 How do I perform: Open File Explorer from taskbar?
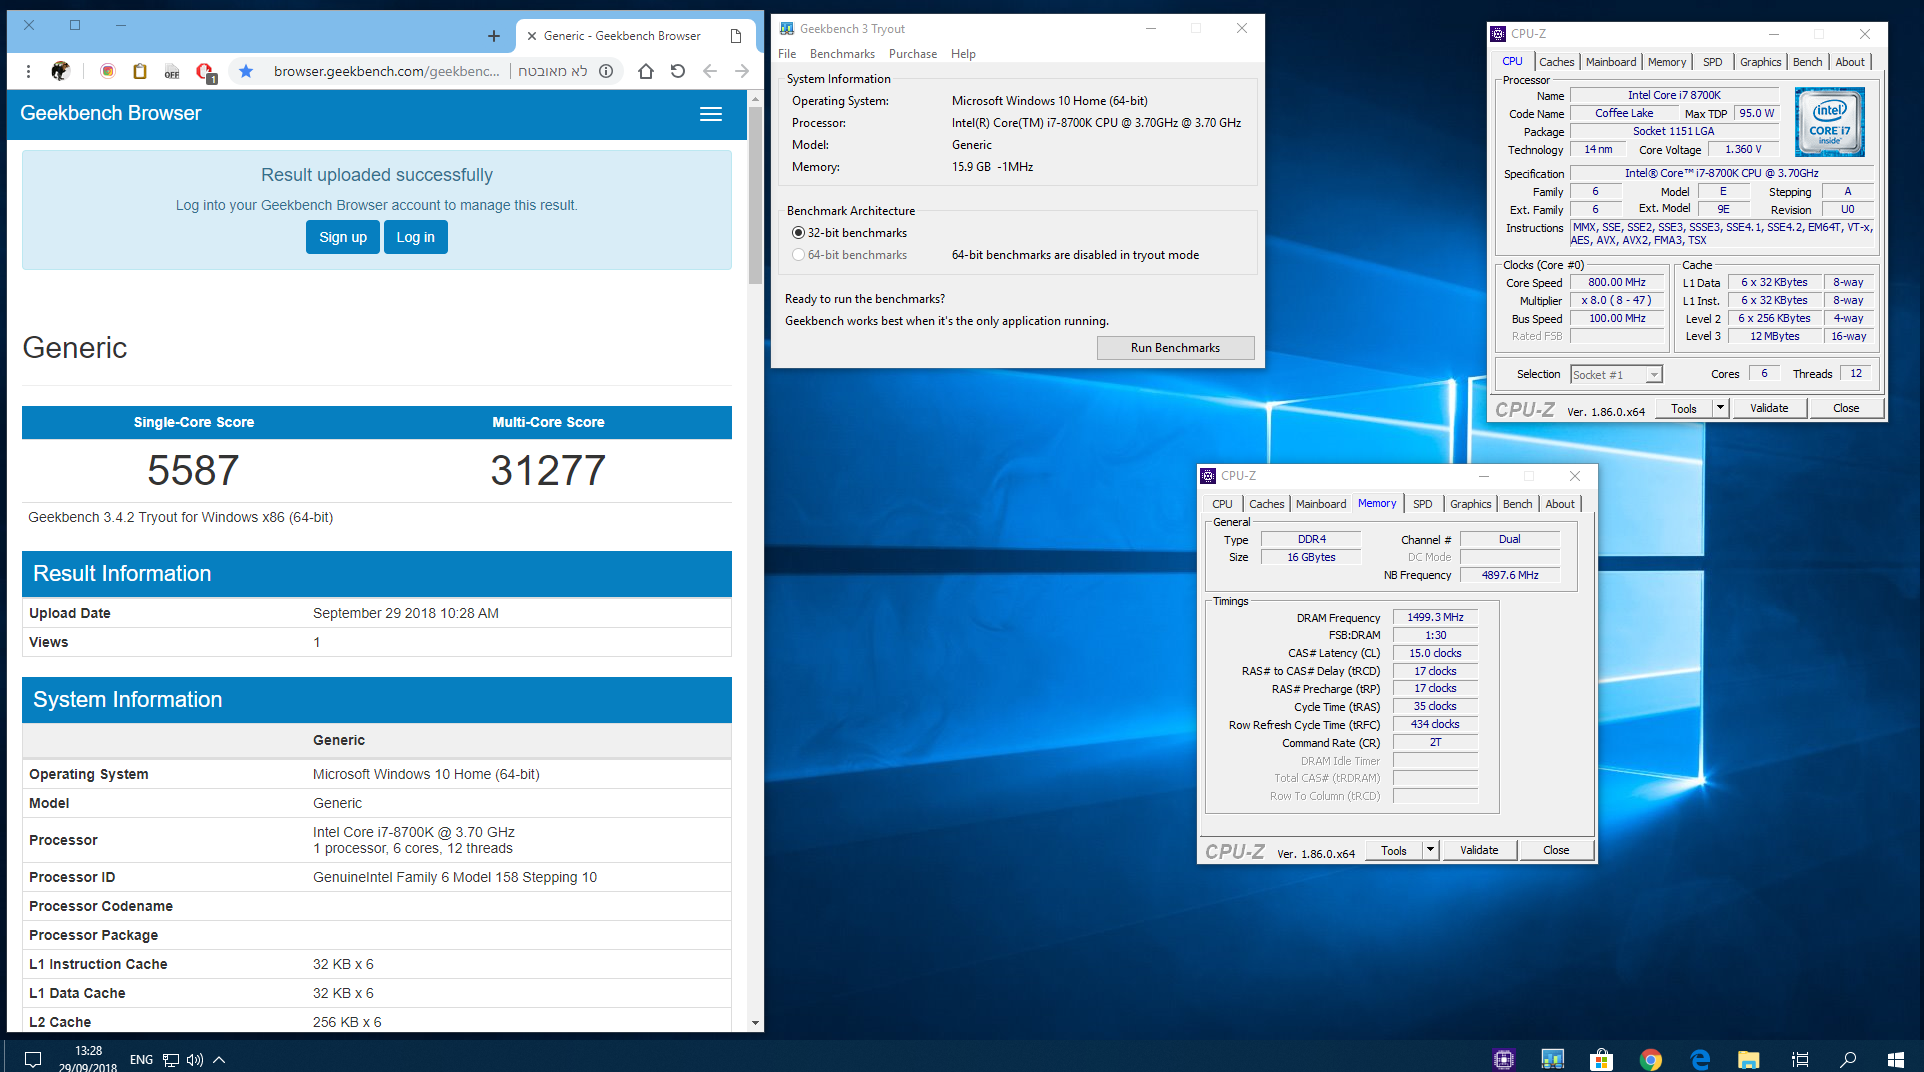click(x=1748, y=1059)
